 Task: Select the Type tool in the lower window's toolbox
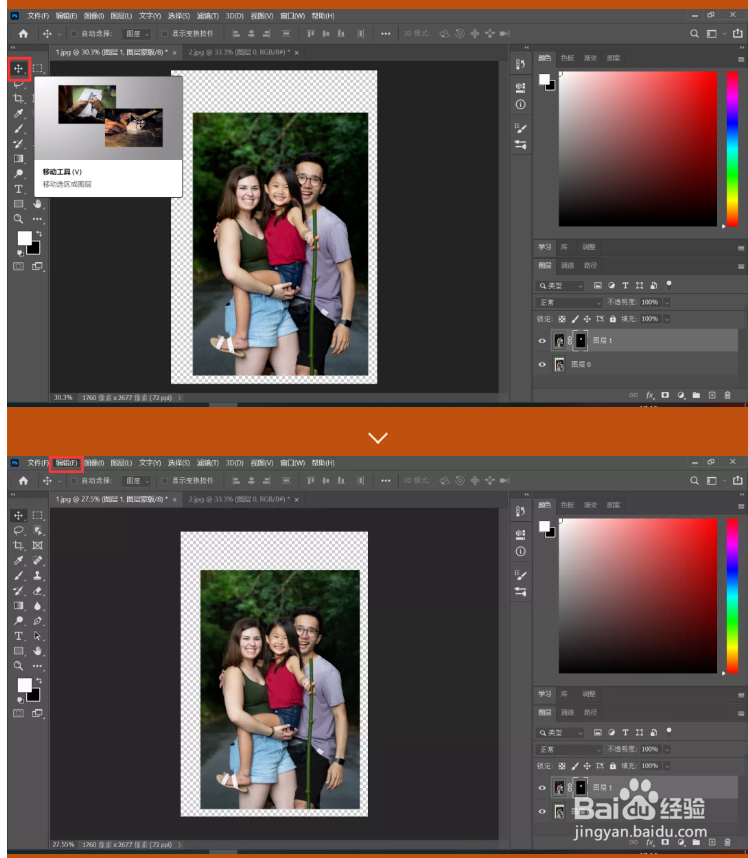click(19, 636)
